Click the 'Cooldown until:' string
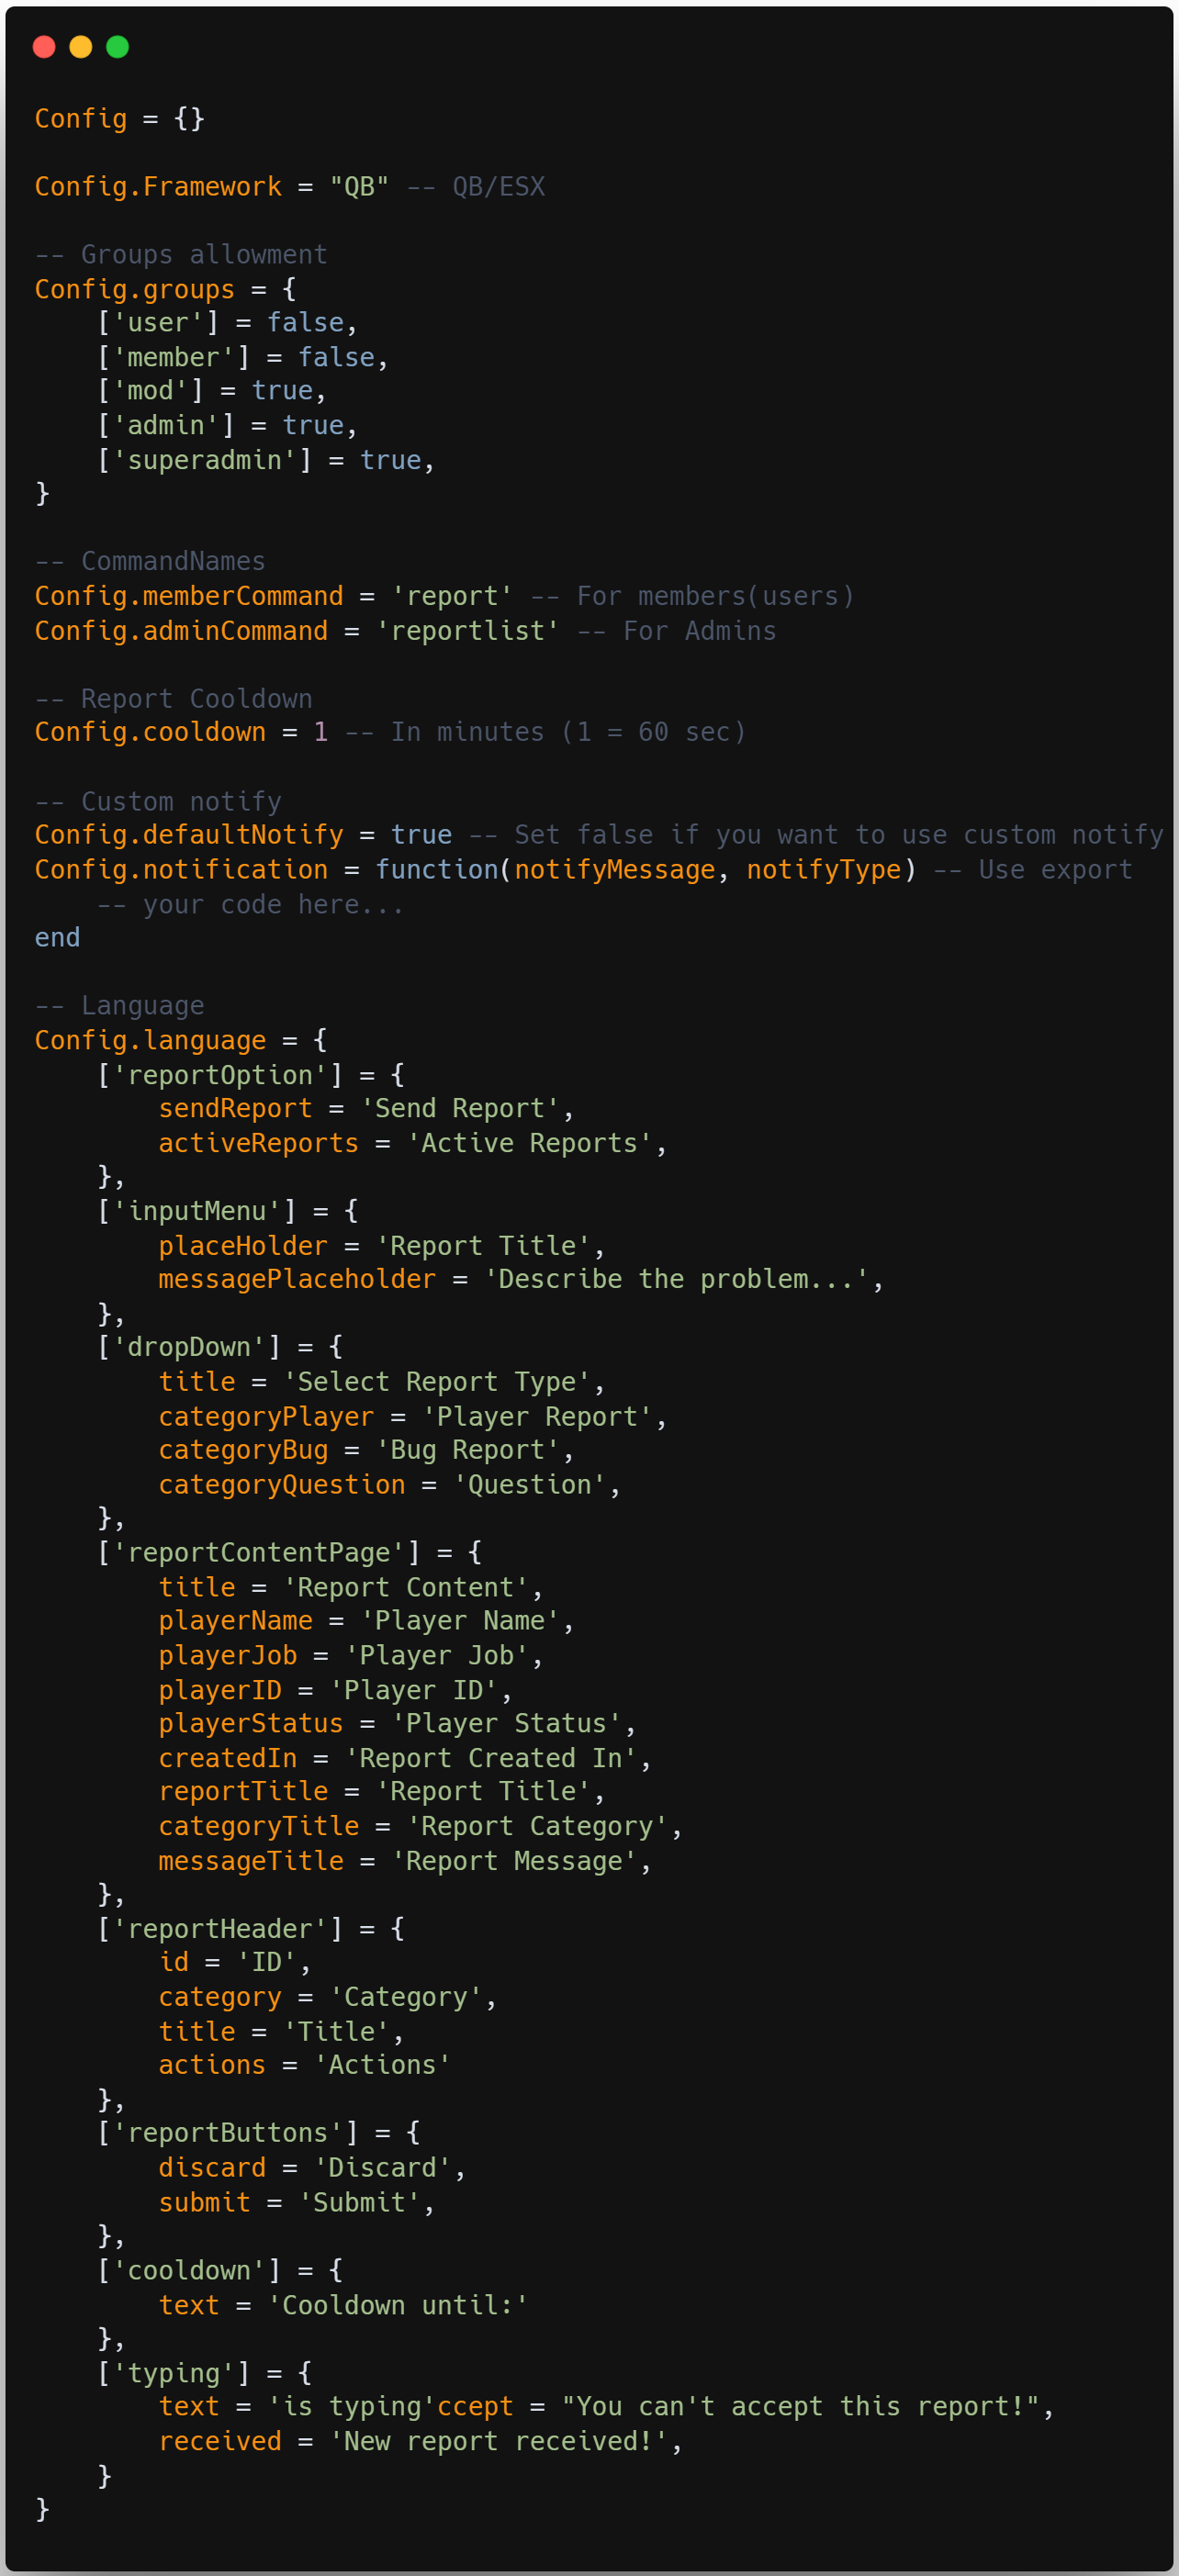This screenshot has height=2576, width=1179. coord(398,2305)
